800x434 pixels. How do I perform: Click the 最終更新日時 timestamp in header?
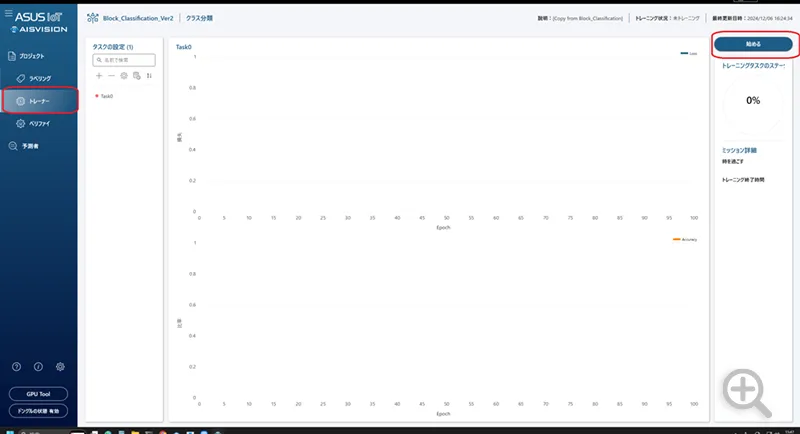pos(752,18)
